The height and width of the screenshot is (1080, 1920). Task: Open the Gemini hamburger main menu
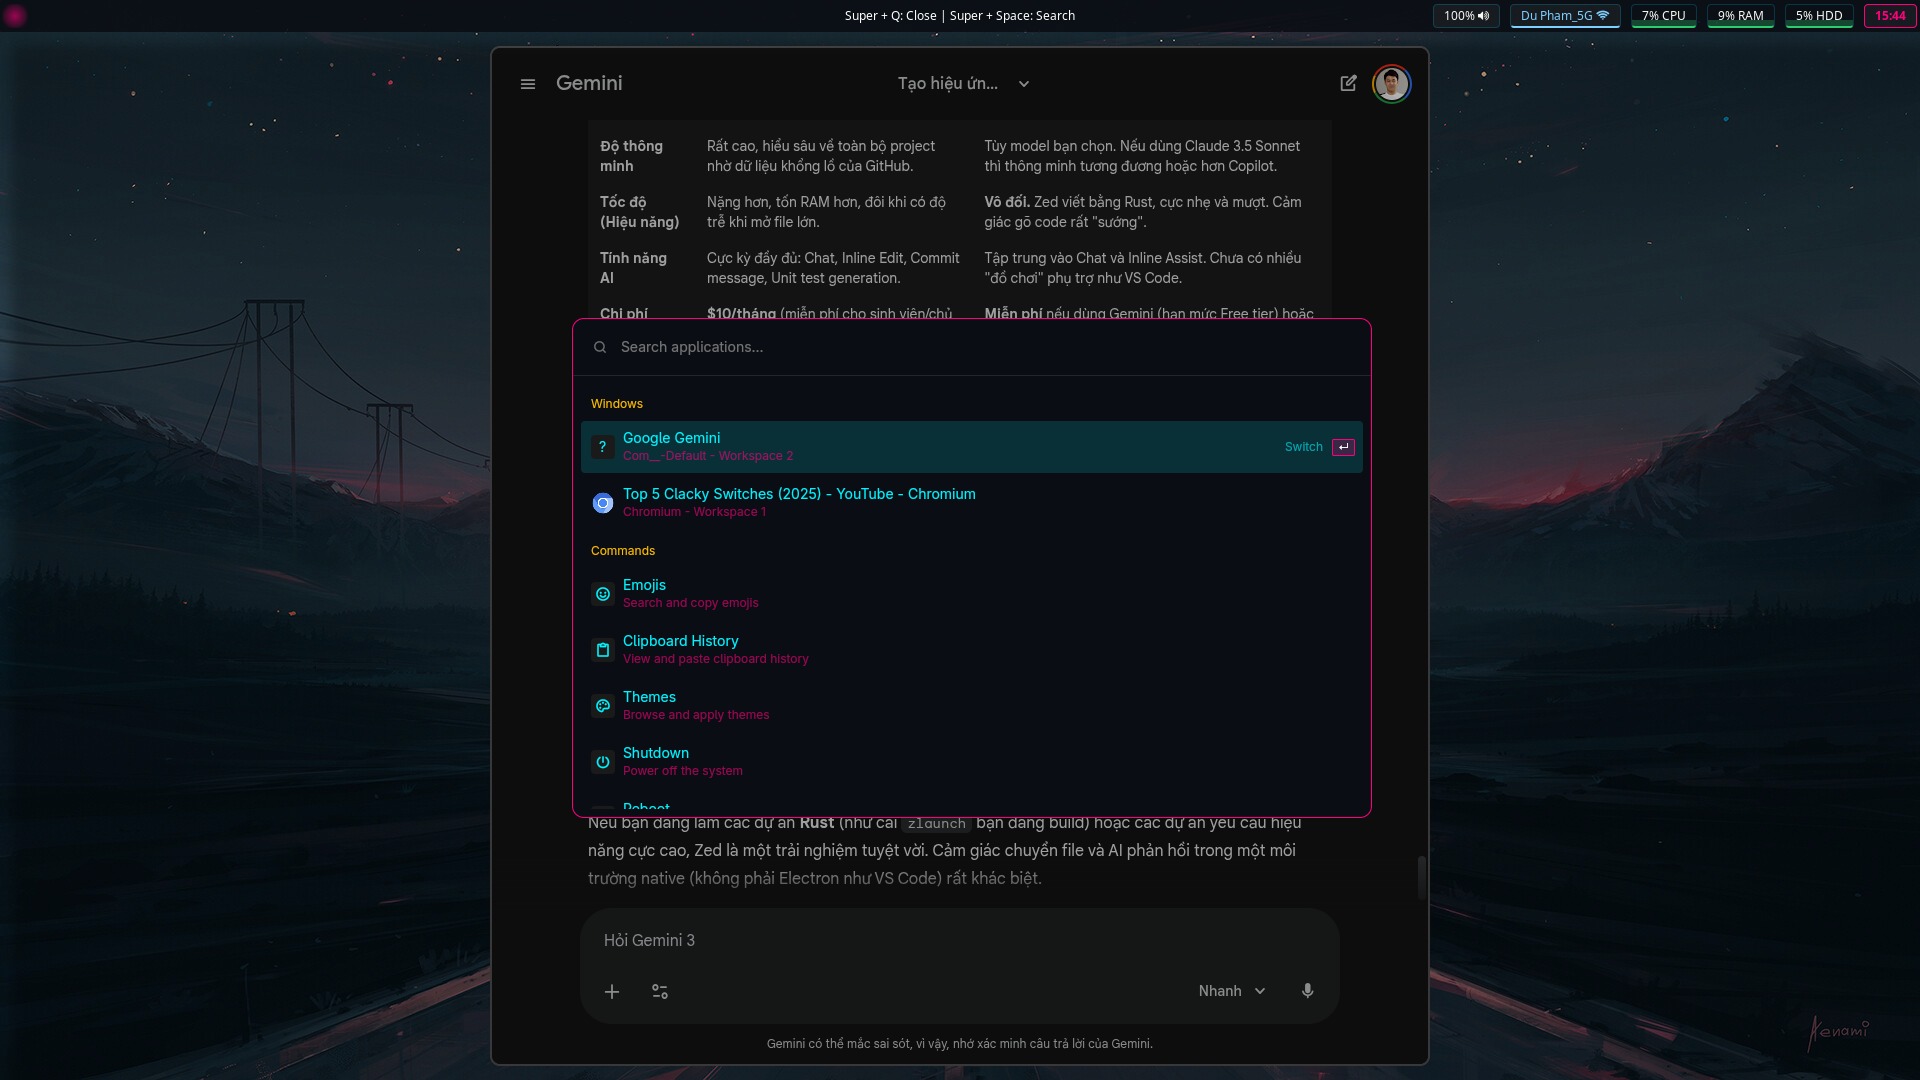click(x=528, y=84)
